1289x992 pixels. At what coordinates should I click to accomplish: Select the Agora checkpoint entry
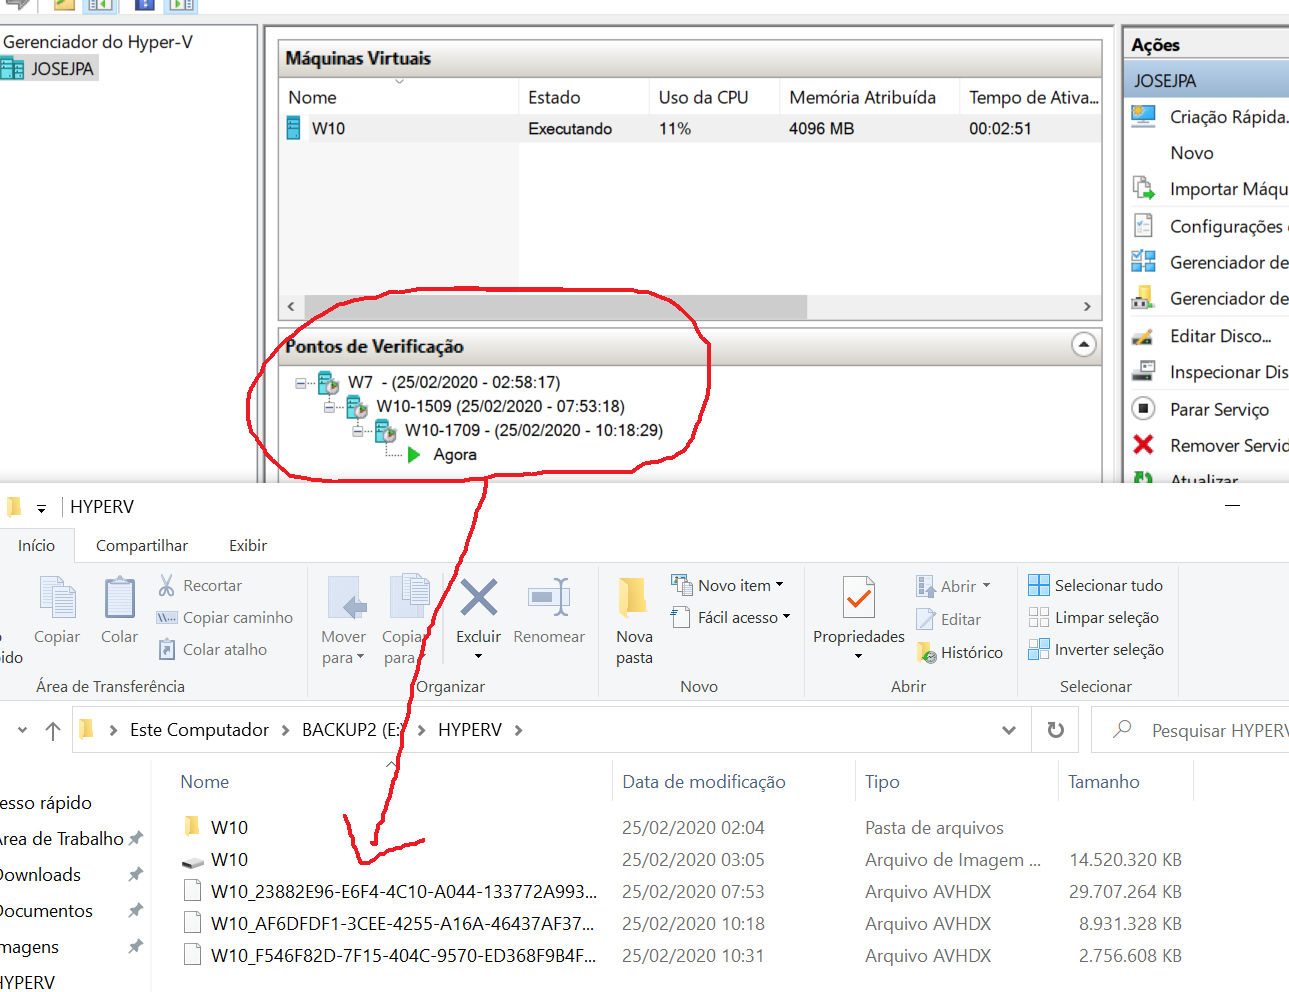pos(455,455)
